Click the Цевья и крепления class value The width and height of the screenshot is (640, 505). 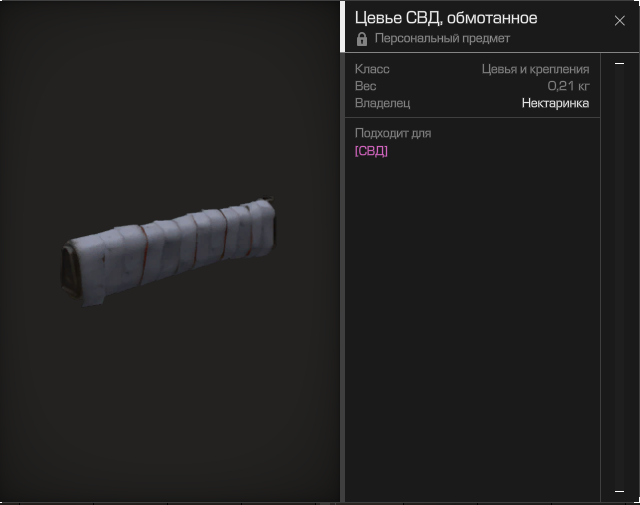pos(536,69)
